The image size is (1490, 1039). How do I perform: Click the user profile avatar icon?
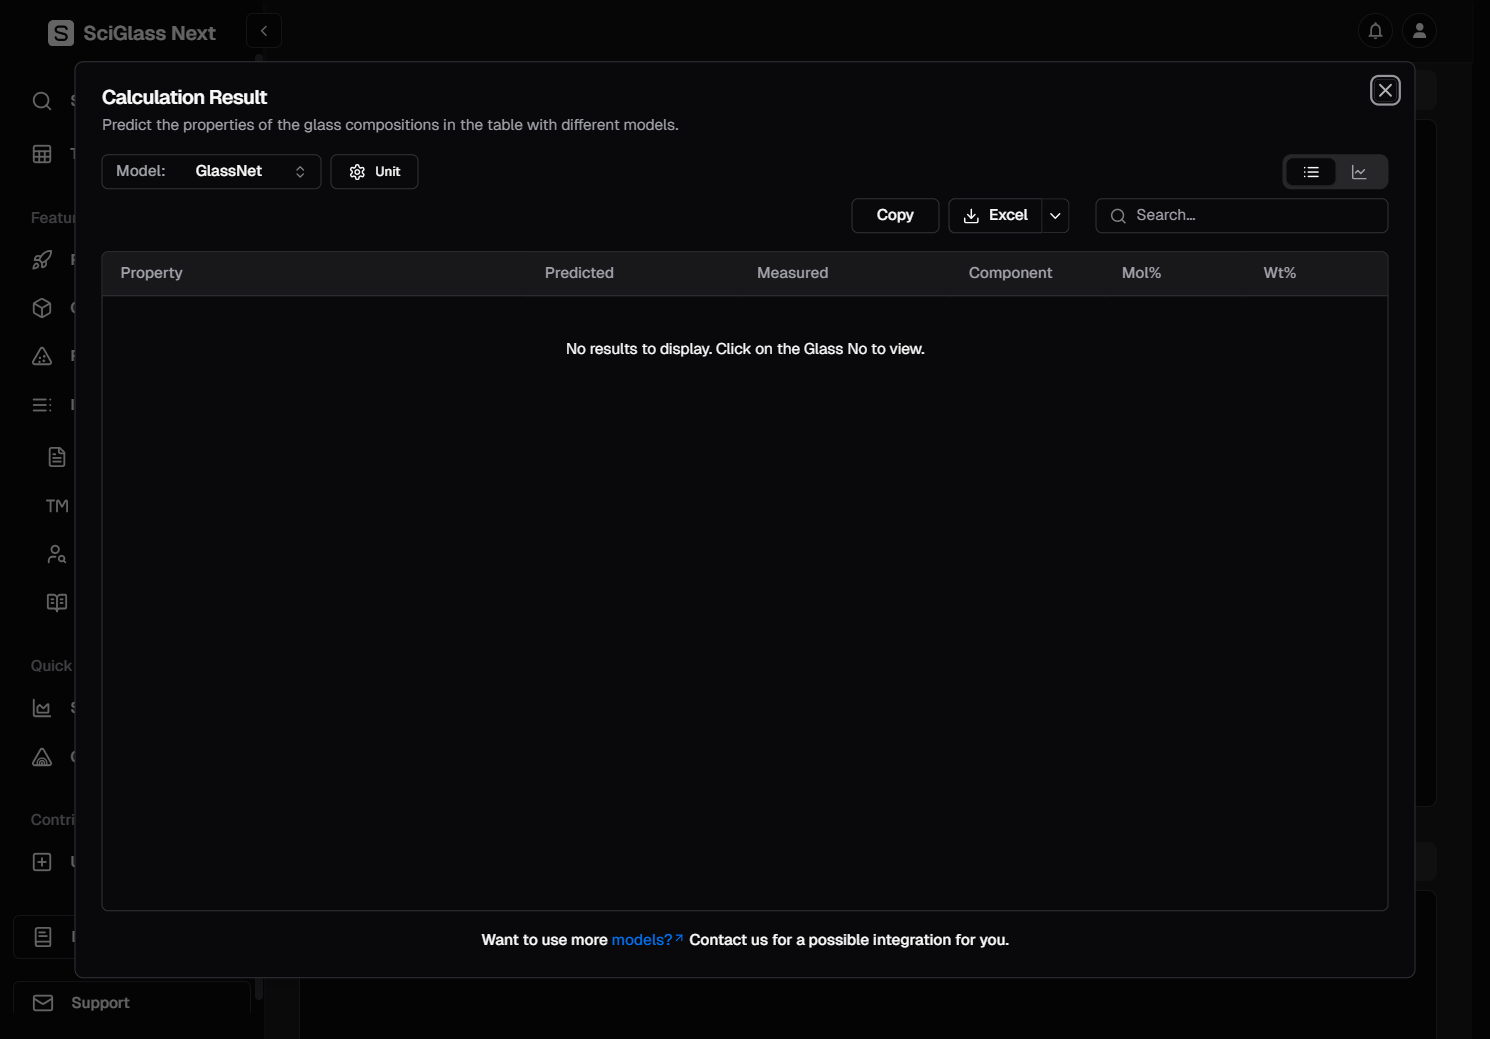(1419, 31)
